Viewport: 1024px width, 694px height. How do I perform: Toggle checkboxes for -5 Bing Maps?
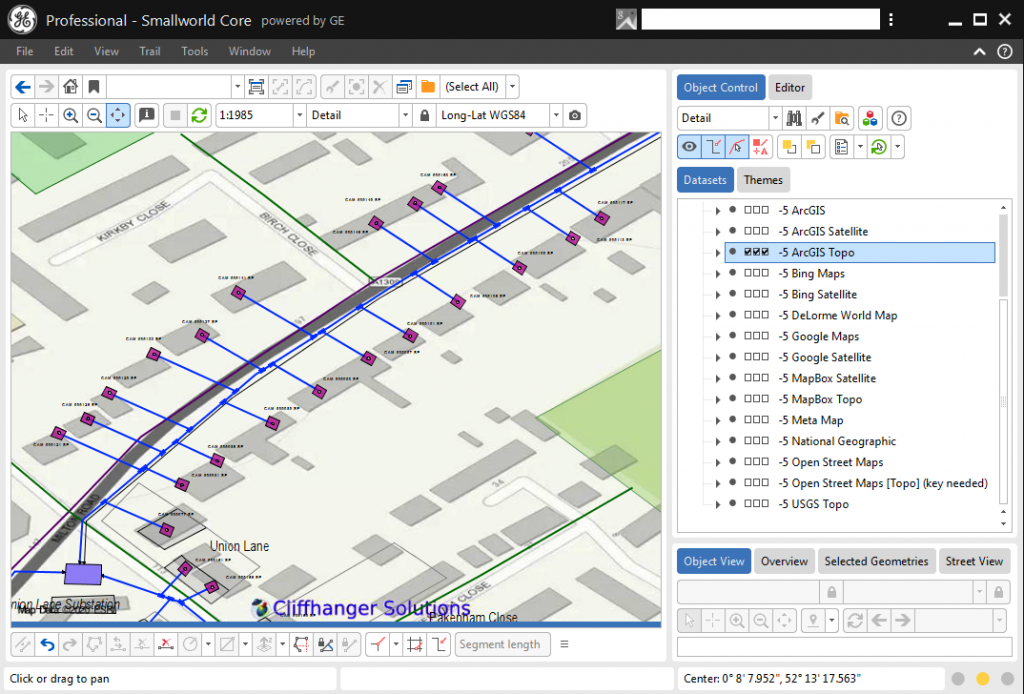(756, 273)
